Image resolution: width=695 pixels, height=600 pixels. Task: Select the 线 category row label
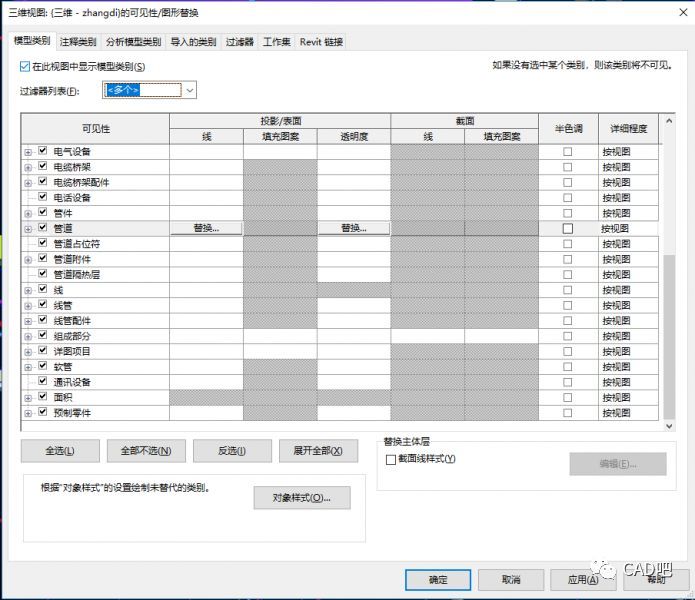click(59, 290)
